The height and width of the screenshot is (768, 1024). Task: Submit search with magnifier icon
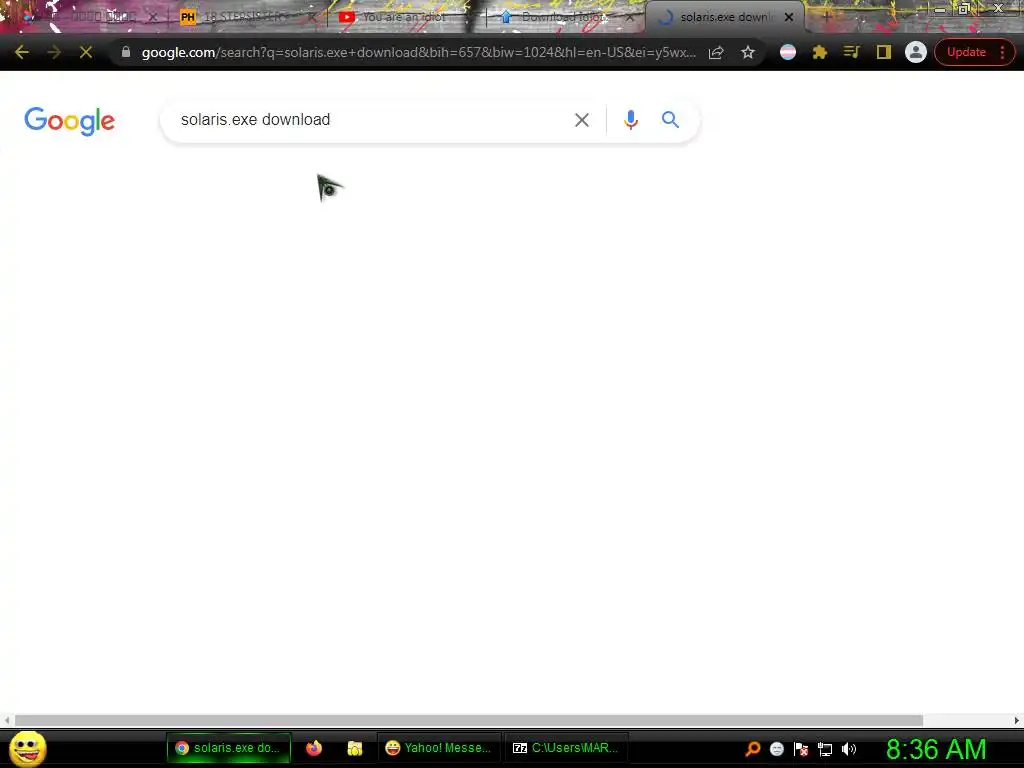pos(670,120)
